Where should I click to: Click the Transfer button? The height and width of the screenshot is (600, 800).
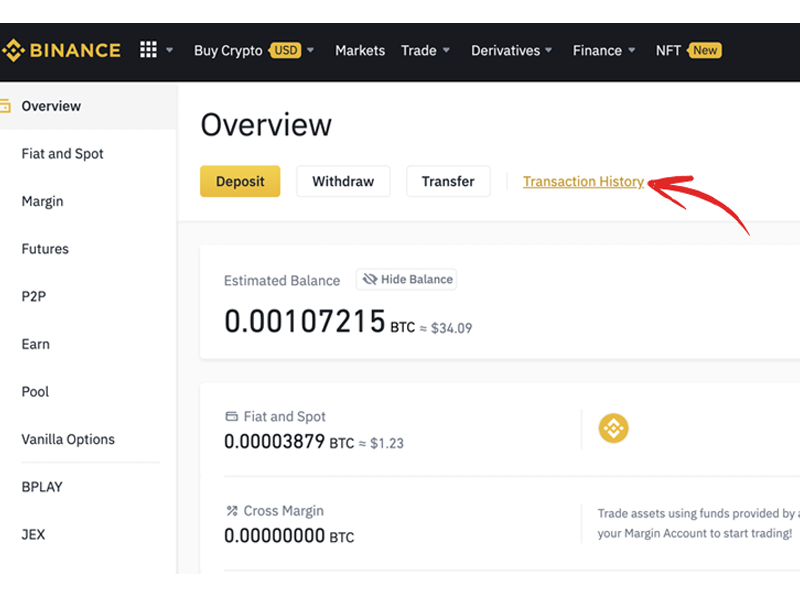[x=448, y=181]
